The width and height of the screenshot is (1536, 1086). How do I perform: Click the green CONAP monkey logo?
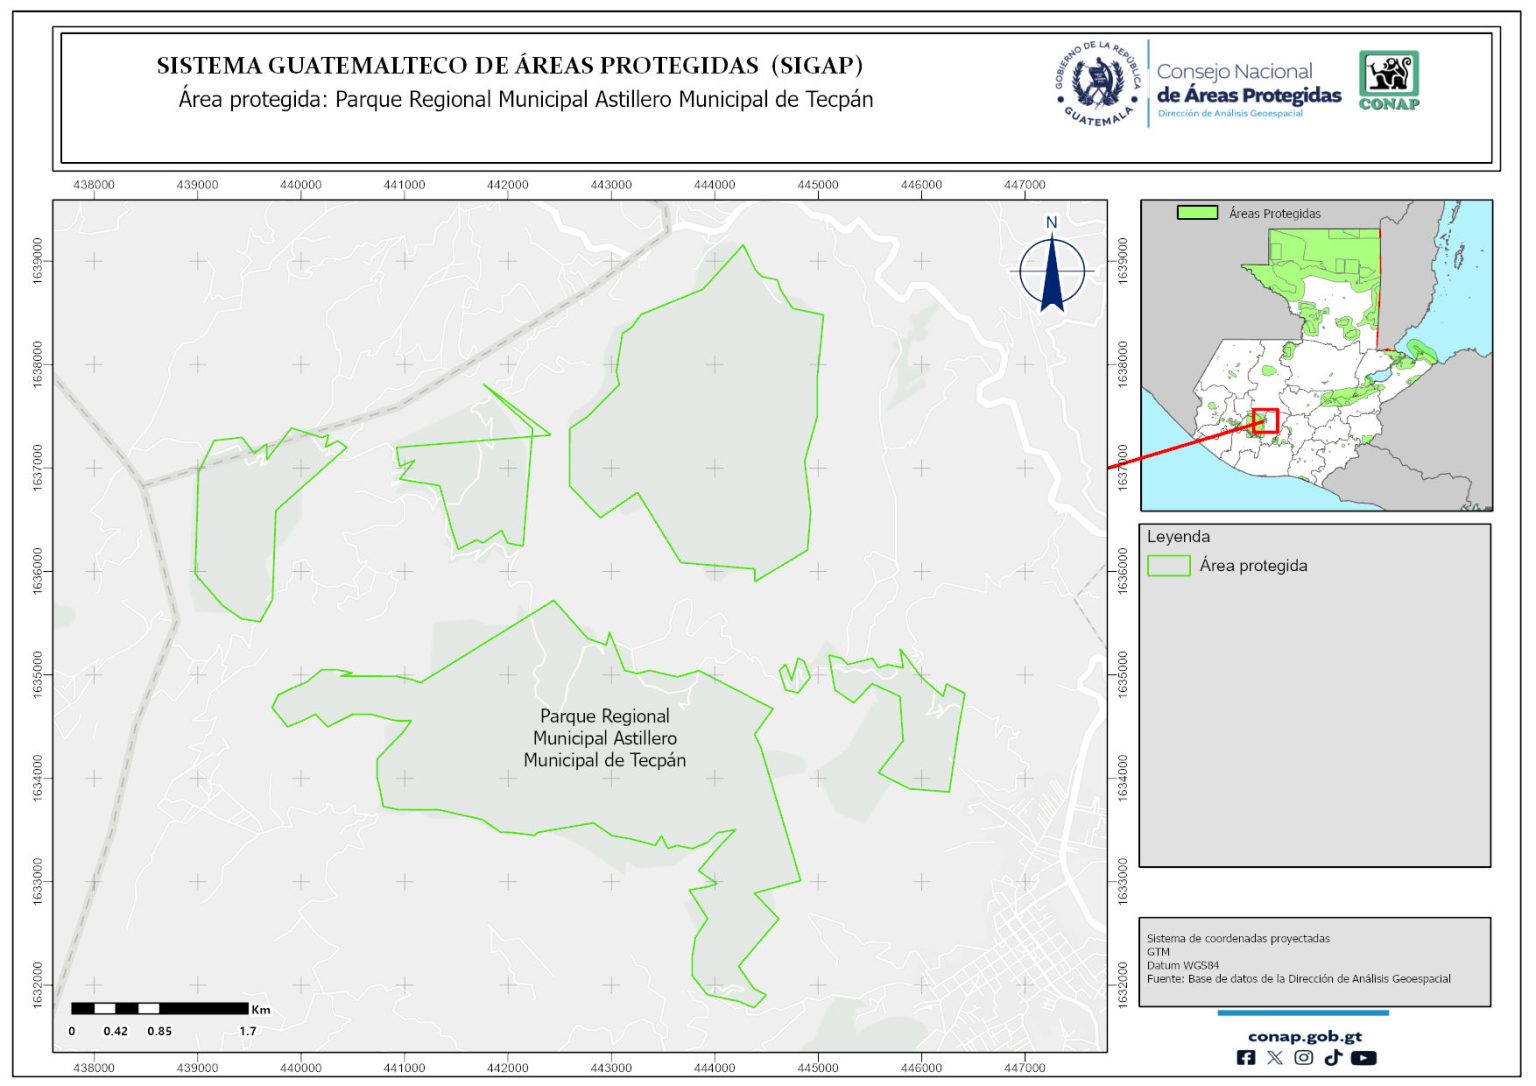coord(1388,80)
